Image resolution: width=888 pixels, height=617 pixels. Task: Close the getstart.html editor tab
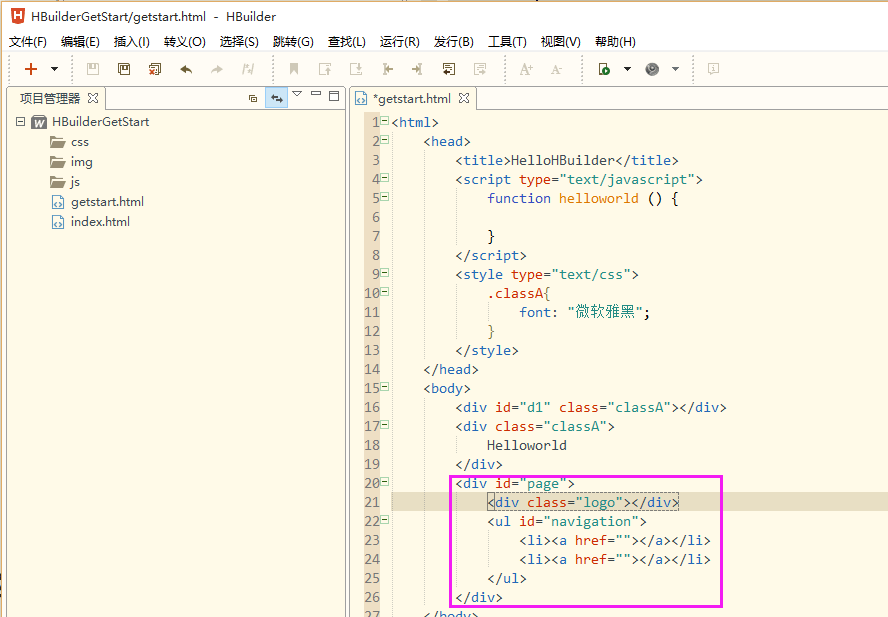[464, 98]
